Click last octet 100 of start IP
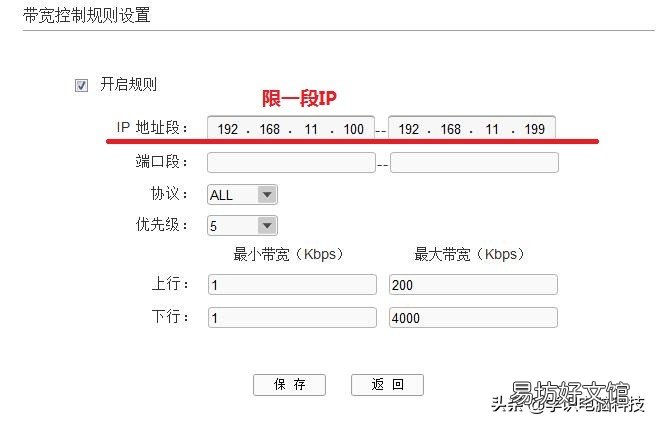The height and width of the screenshot is (425, 657). click(352, 130)
